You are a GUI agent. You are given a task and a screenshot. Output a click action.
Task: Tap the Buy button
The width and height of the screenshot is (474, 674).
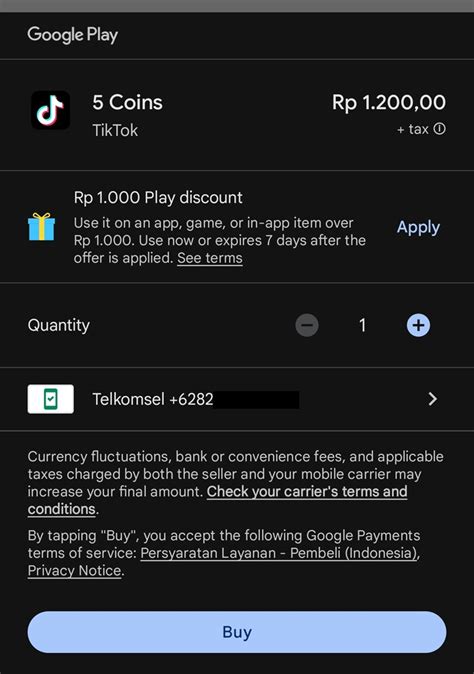click(237, 632)
